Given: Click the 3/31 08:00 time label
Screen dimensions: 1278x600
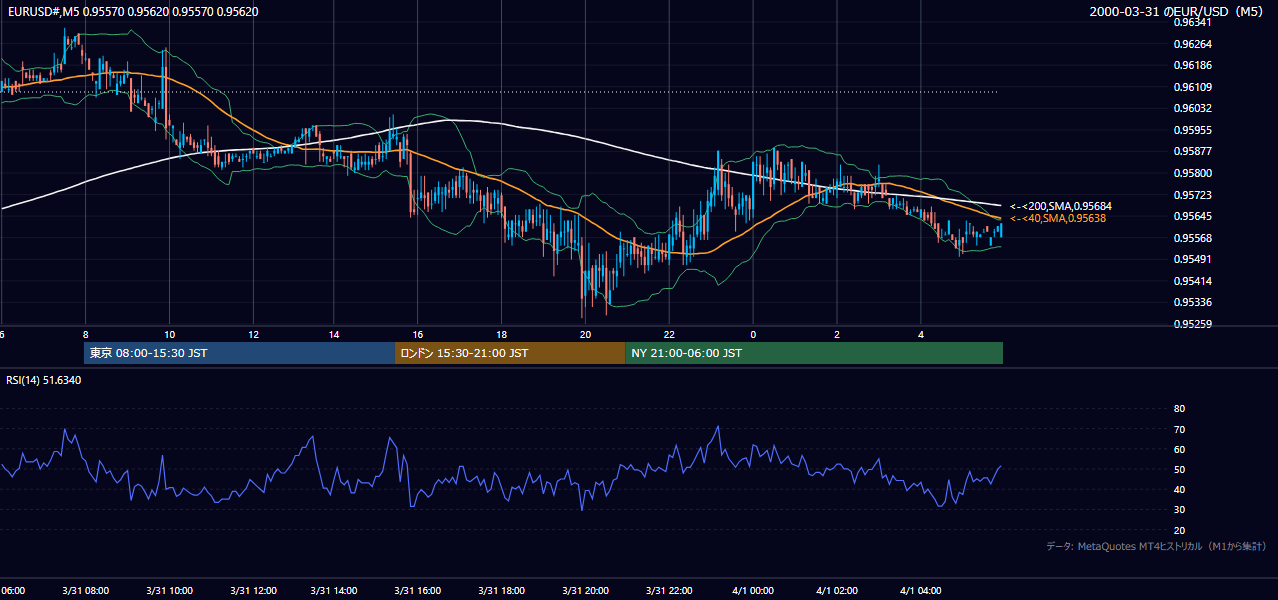Looking at the screenshot, I should (85, 591).
